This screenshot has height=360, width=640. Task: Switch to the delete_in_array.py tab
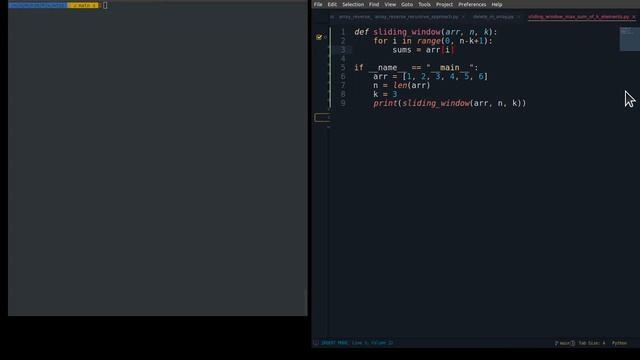493,17
